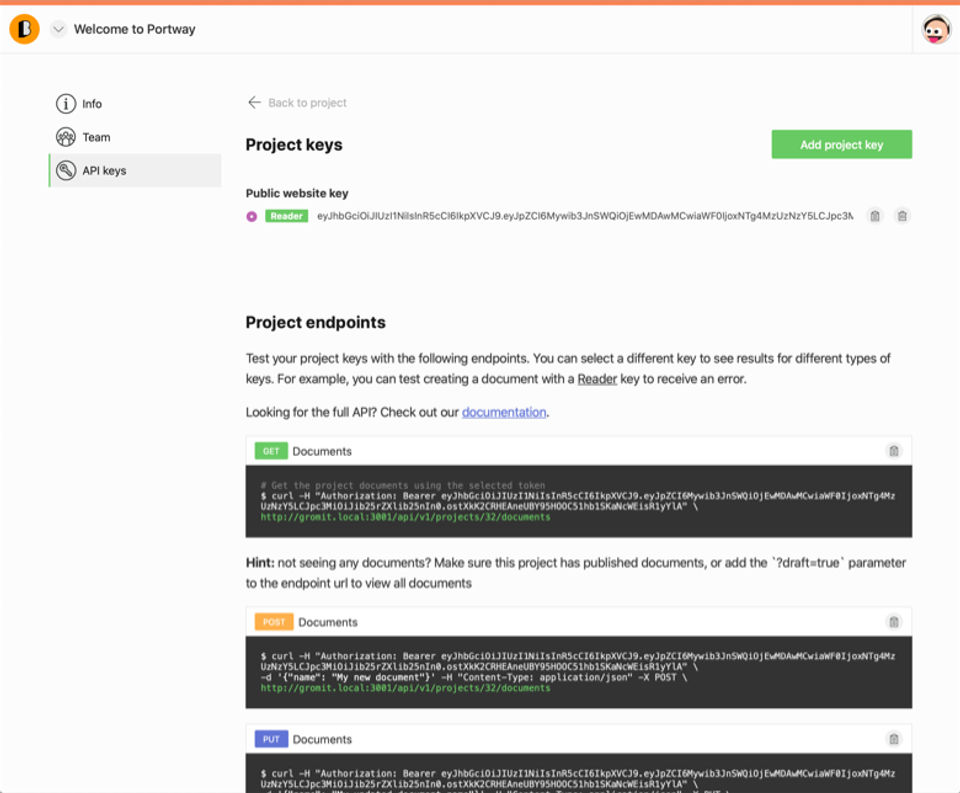The image size is (960, 793).
Task: Open the Team settings section
Action: [x=135, y=137]
